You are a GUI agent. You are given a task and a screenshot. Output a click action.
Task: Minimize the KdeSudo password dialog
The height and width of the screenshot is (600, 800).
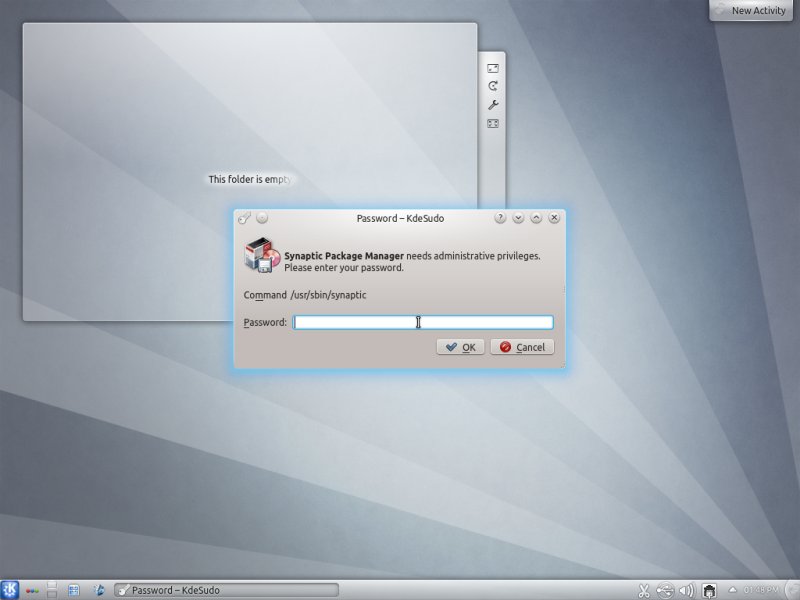pyautogui.click(x=518, y=218)
